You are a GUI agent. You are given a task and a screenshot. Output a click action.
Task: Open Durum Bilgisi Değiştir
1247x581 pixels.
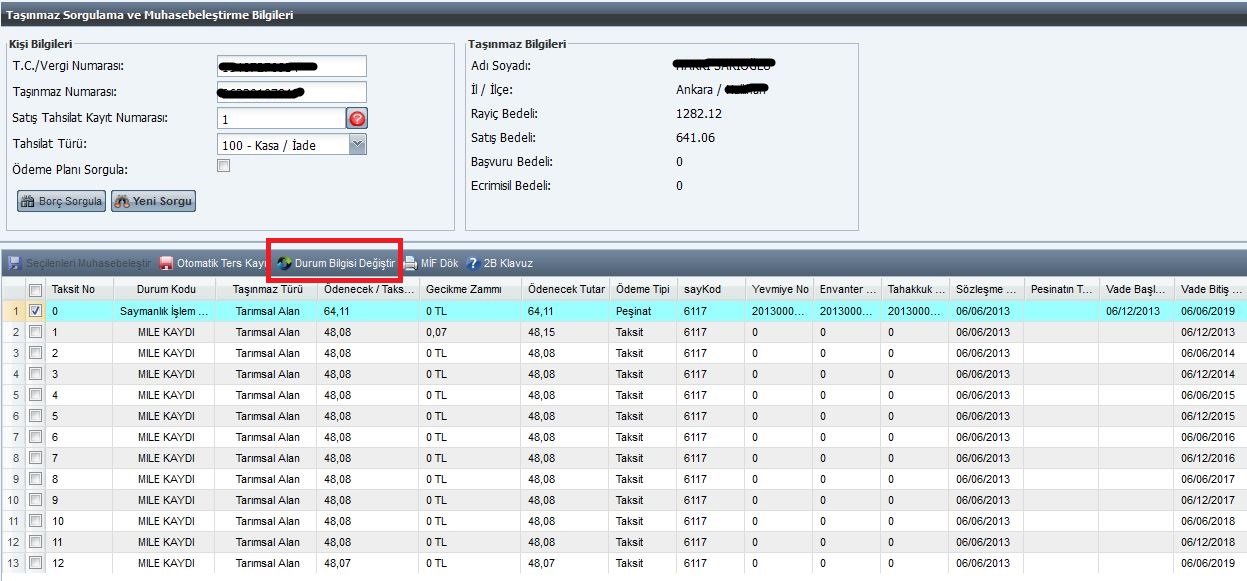(337, 263)
